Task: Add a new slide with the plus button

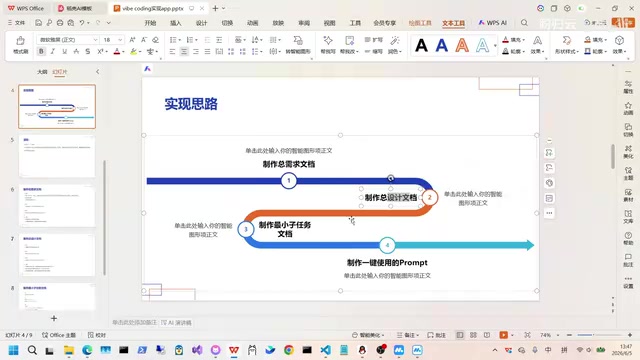Action: (x=54, y=318)
